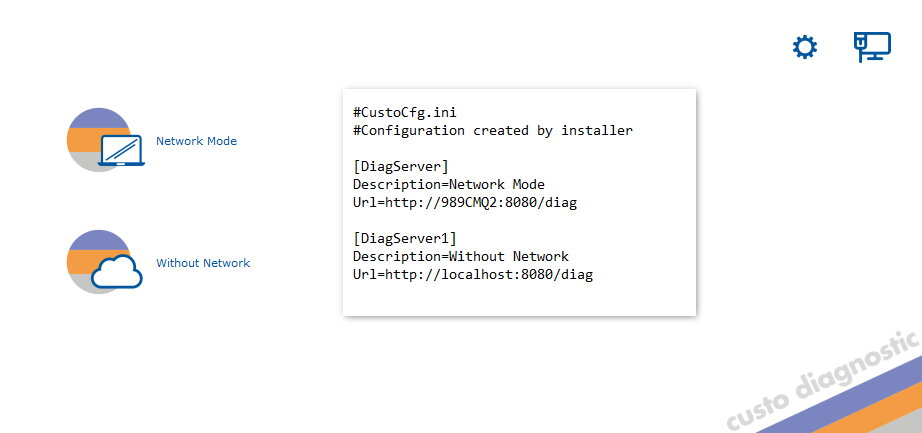This screenshot has height=433, width=922.
Task: Open the settings gear icon
Action: [x=805, y=47]
